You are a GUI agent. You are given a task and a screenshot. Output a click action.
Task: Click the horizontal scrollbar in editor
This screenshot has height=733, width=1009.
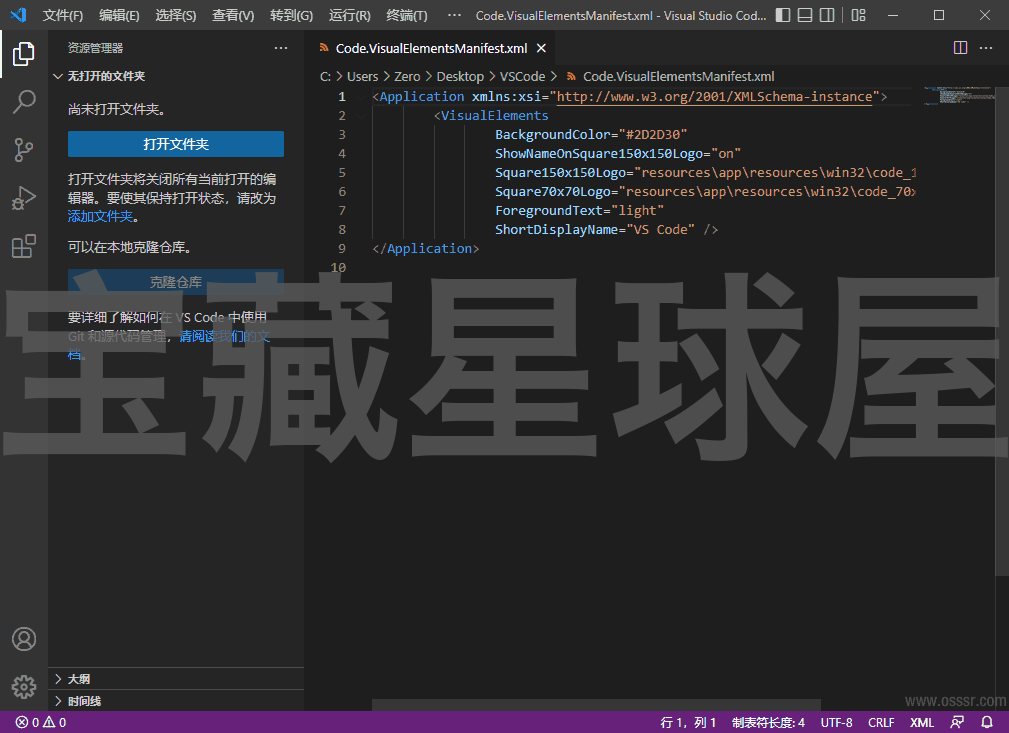click(x=596, y=705)
